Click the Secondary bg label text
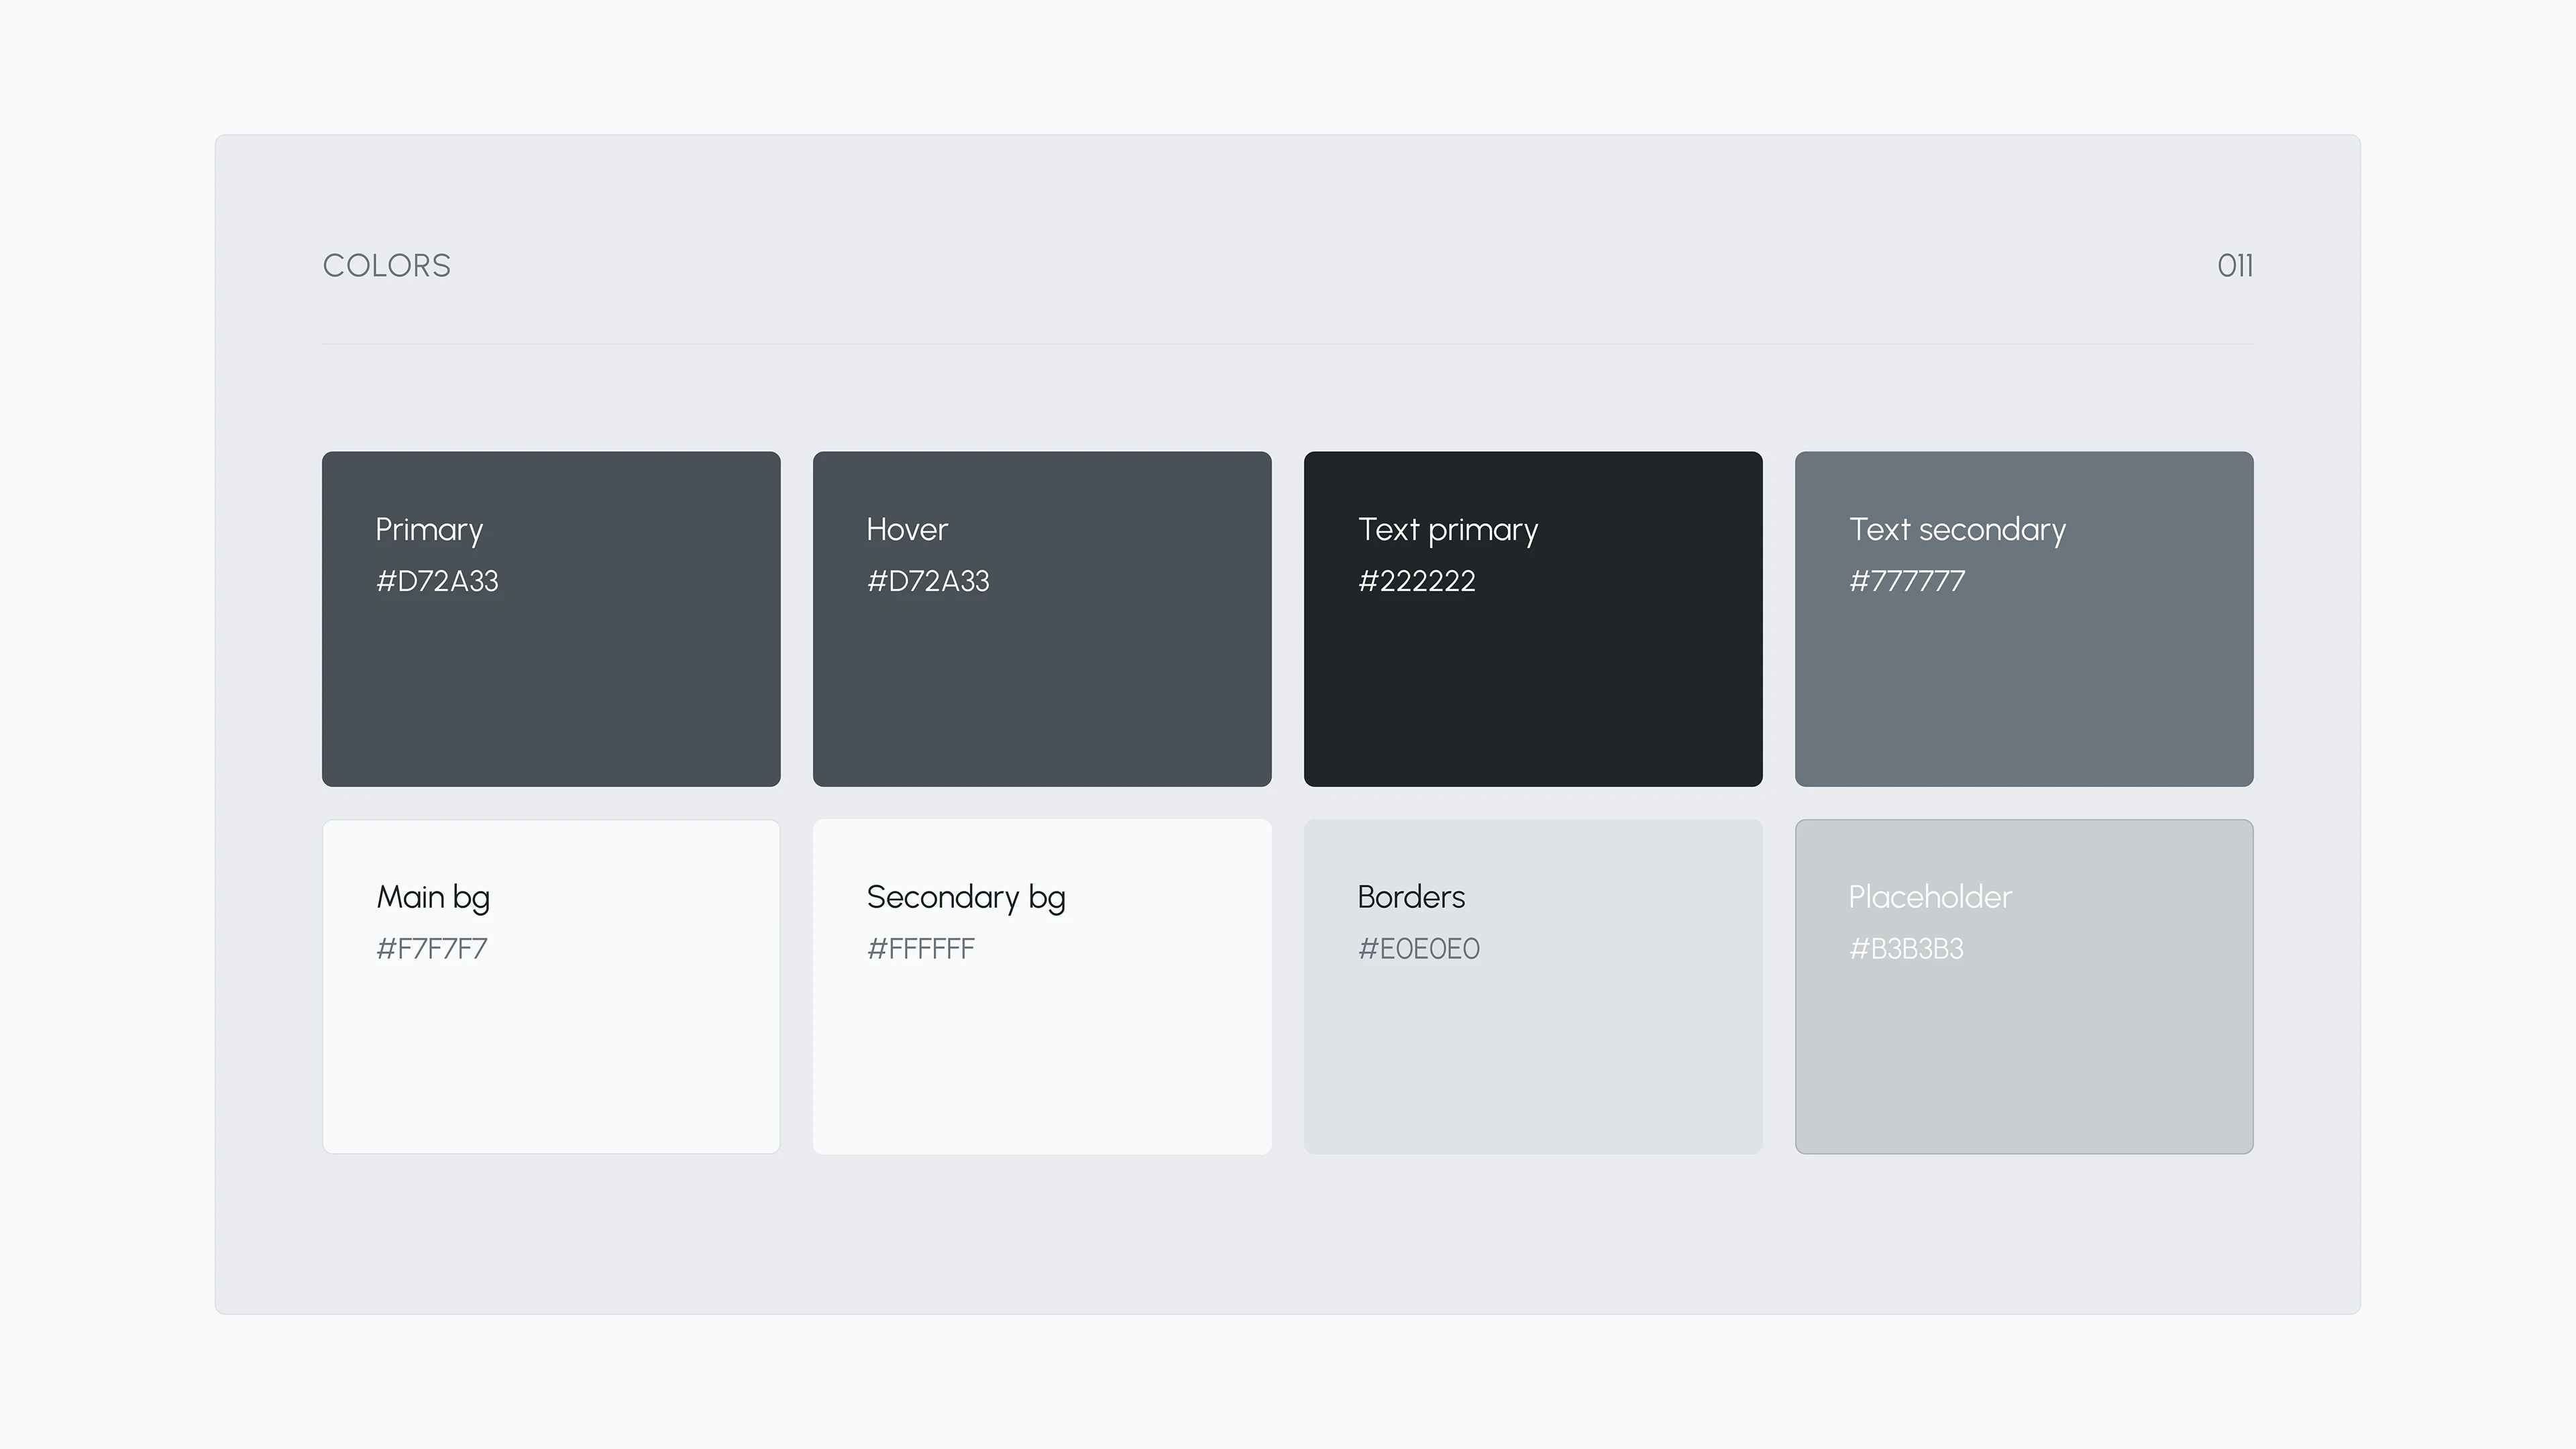2576x1449 pixels. coord(966,898)
